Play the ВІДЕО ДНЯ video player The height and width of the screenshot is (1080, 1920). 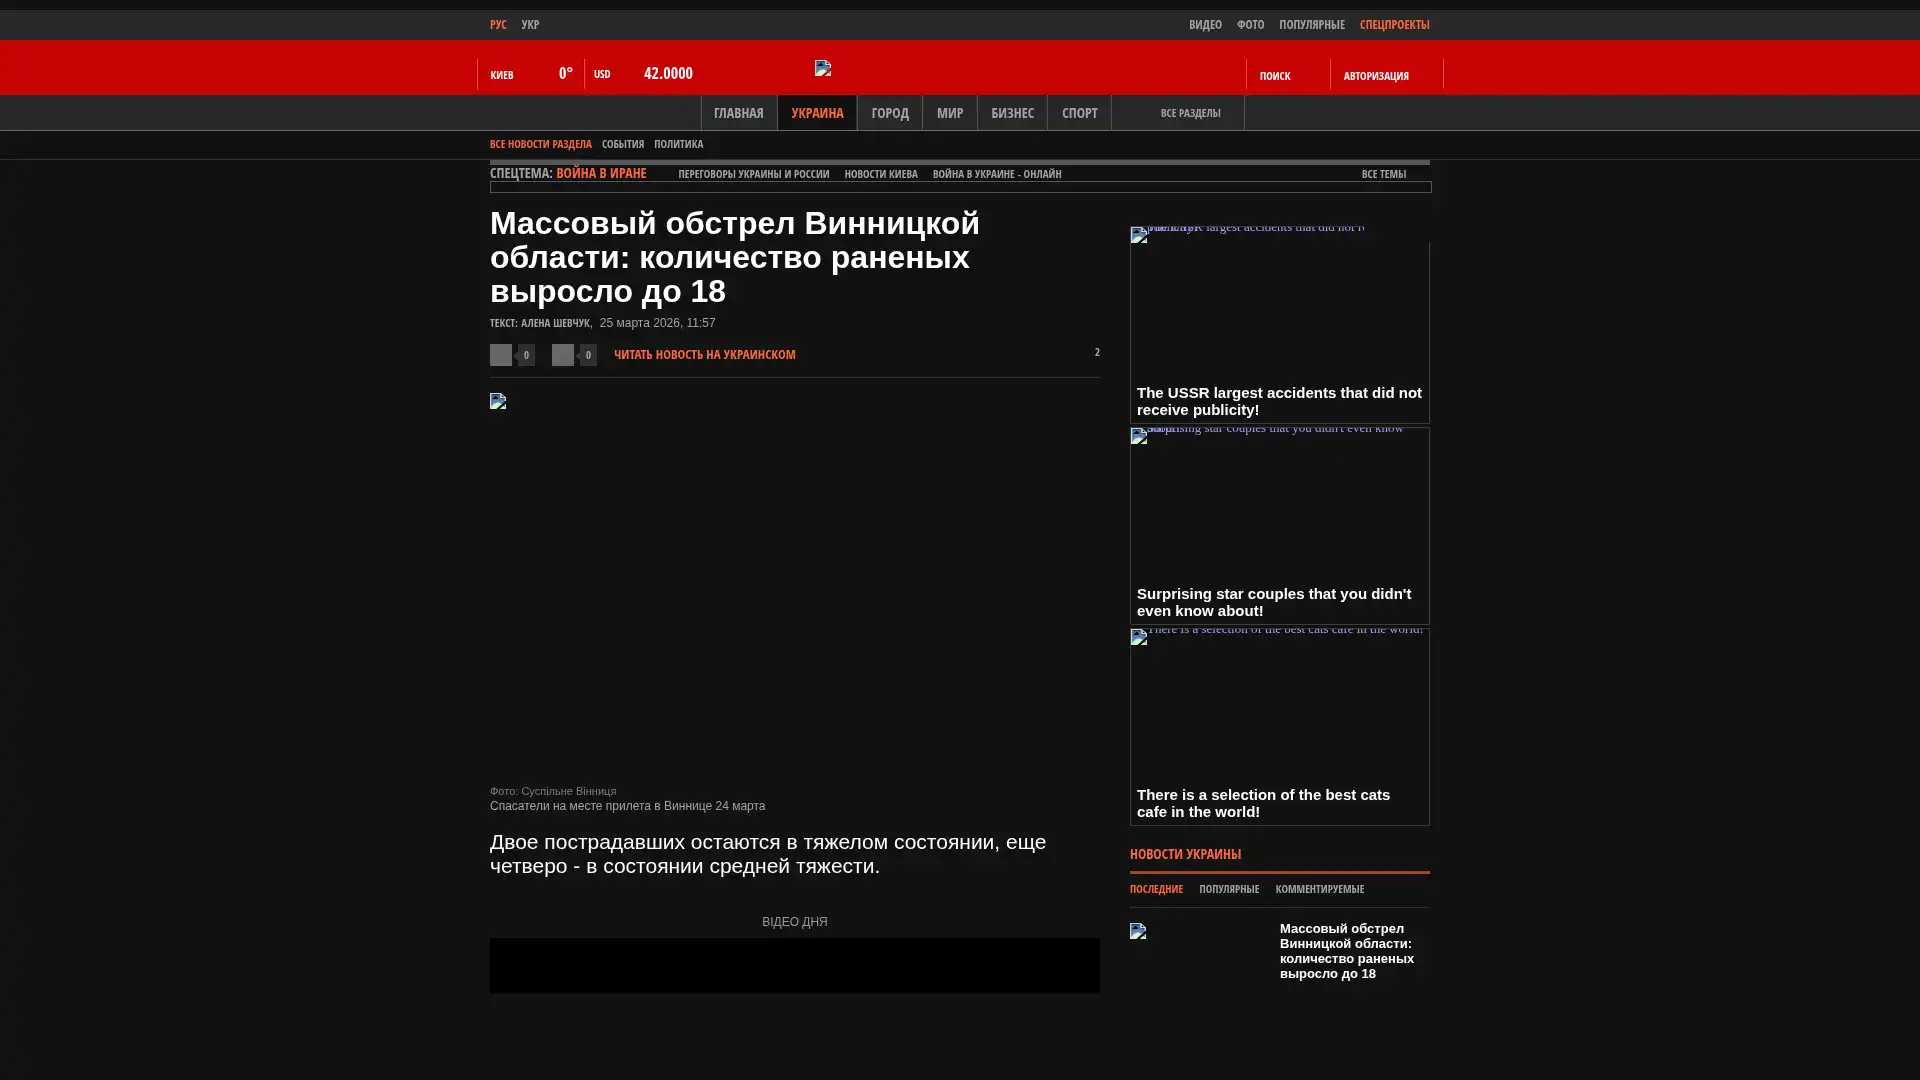pyautogui.click(x=794, y=964)
